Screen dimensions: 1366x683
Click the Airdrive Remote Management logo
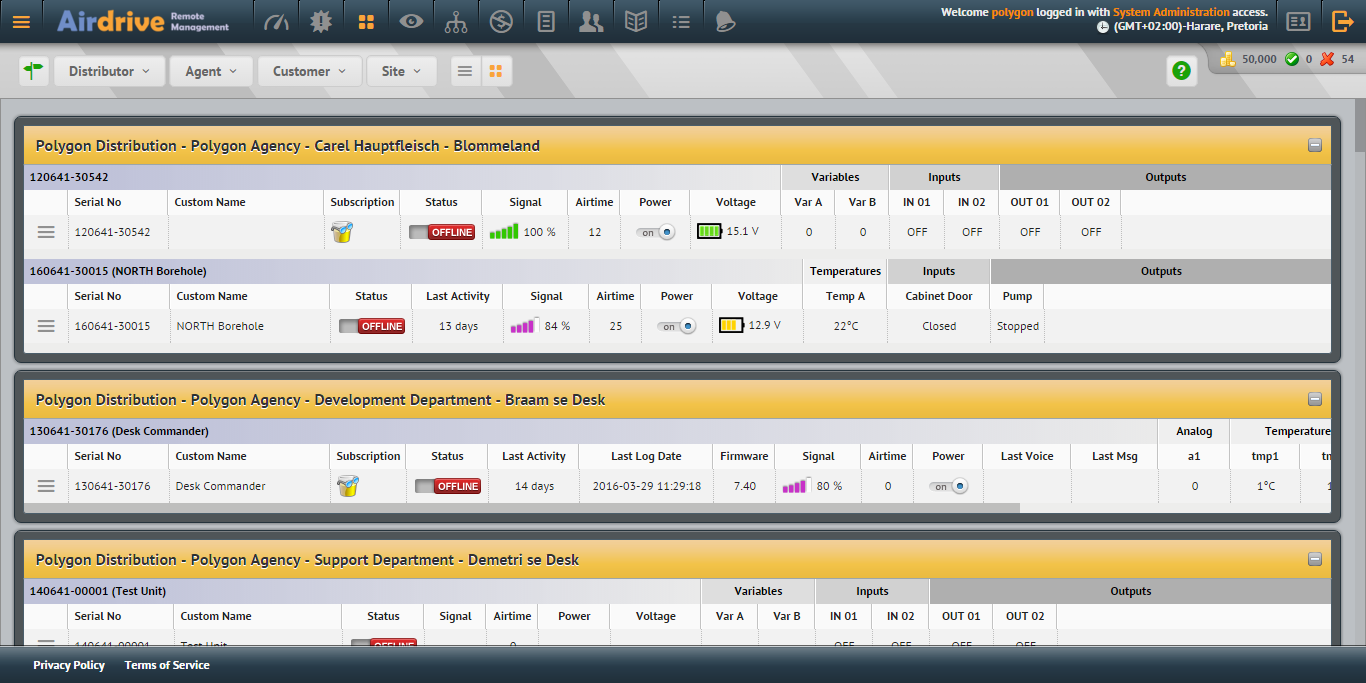point(143,21)
